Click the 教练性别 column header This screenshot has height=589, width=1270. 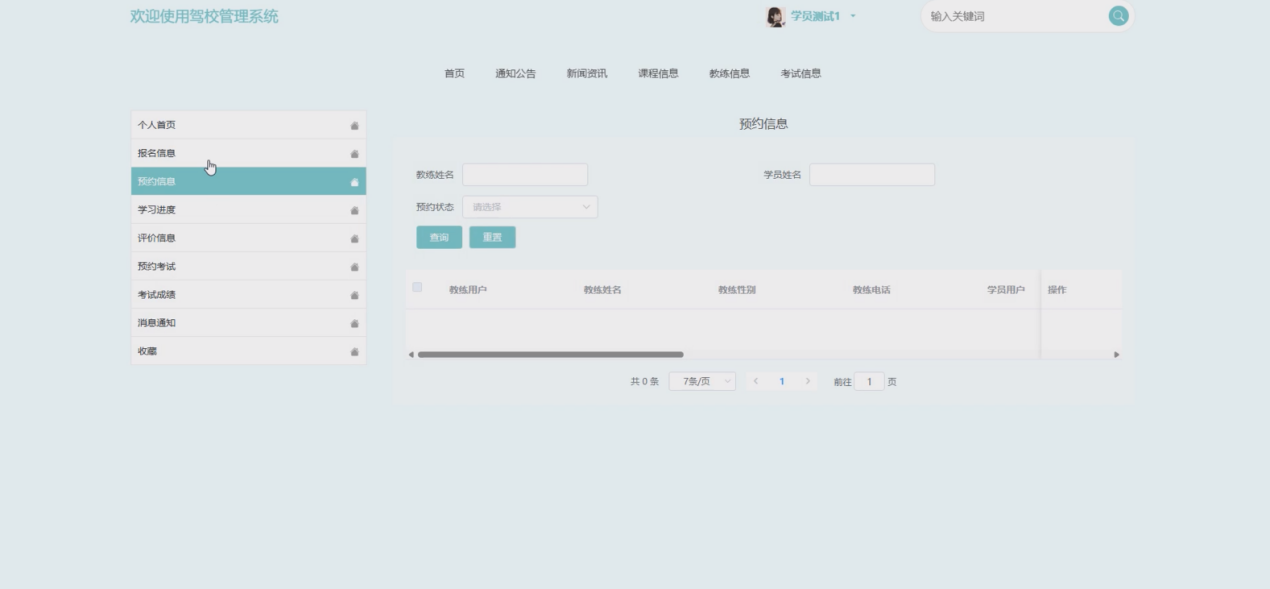coord(737,290)
